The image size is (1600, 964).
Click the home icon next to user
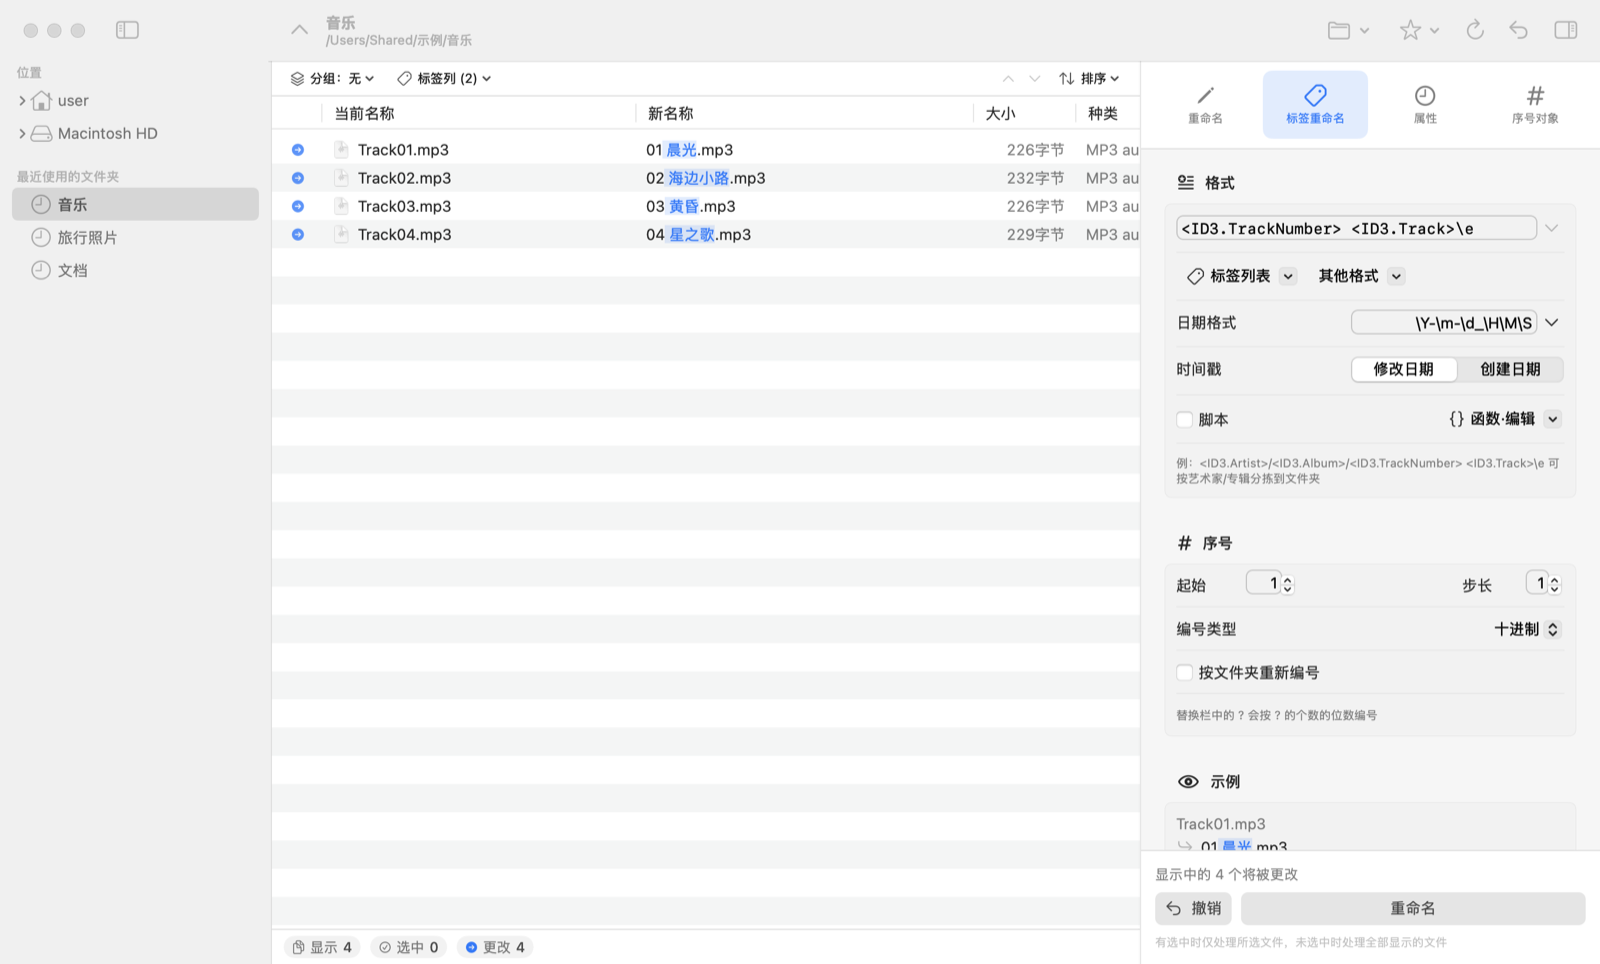[x=41, y=100]
